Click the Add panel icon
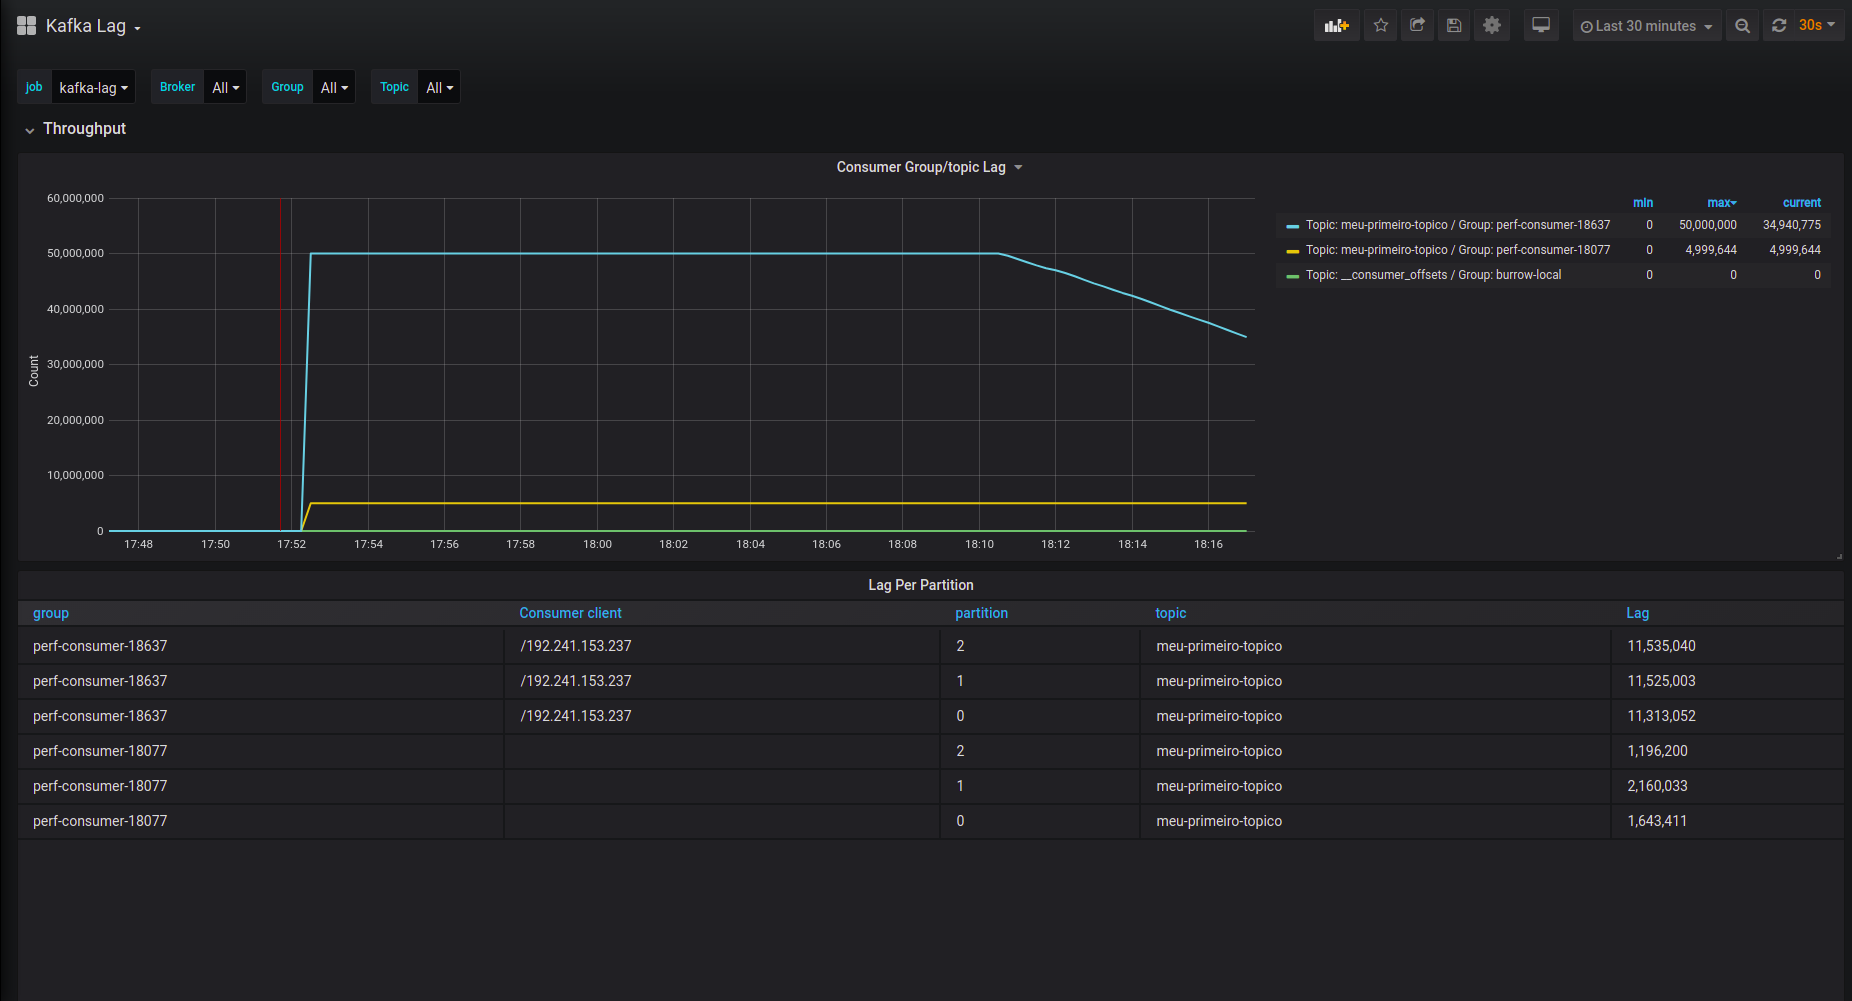This screenshot has width=1852, height=1001. coord(1336,26)
